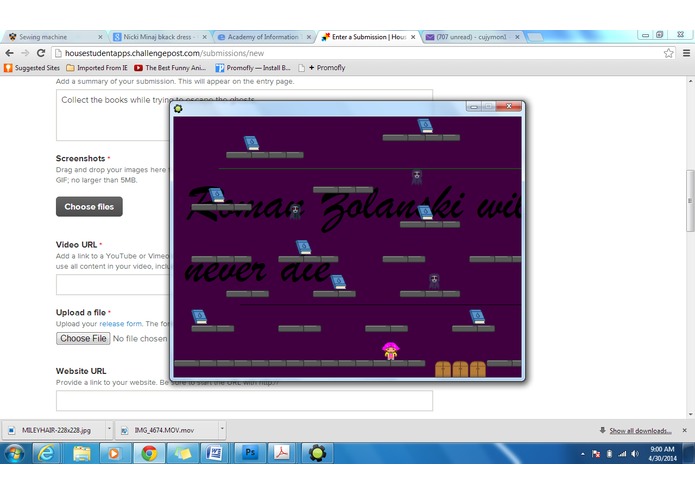This screenshot has width=695, height=494.
Task: Open the Imported From IE bookmarks folder
Action: tap(97, 68)
